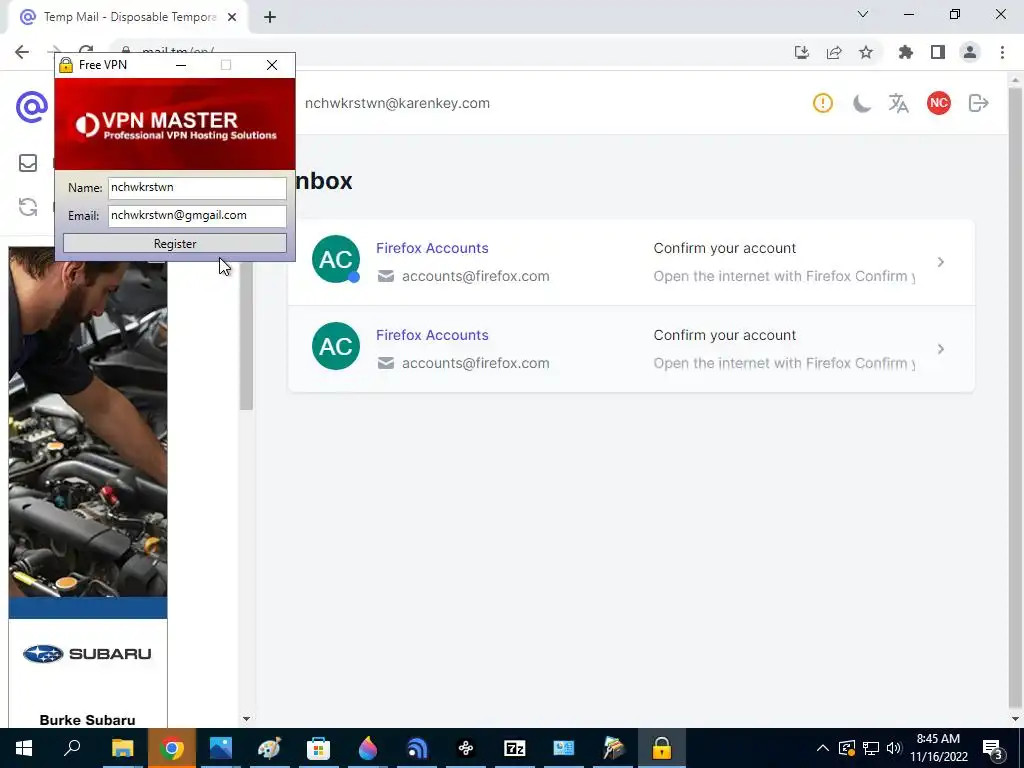Close the Free VPN window
Screen dimensions: 1024x768
tap(272, 65)
